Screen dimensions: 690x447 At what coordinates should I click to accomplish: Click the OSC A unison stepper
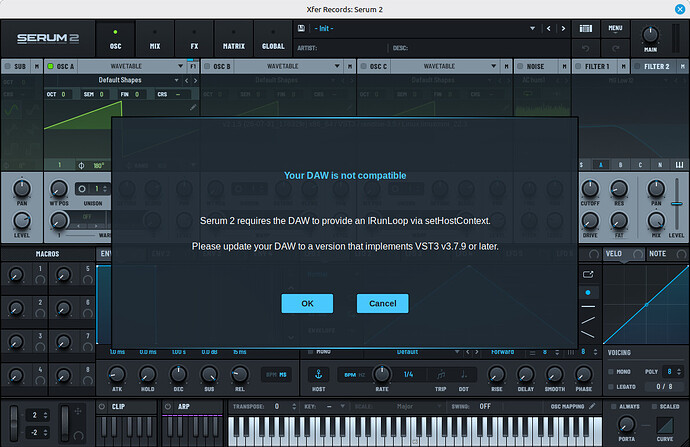point(105,189)
